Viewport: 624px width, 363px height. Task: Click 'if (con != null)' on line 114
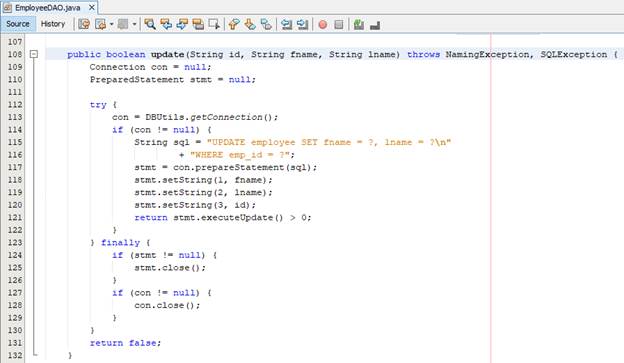pos(156,130)
